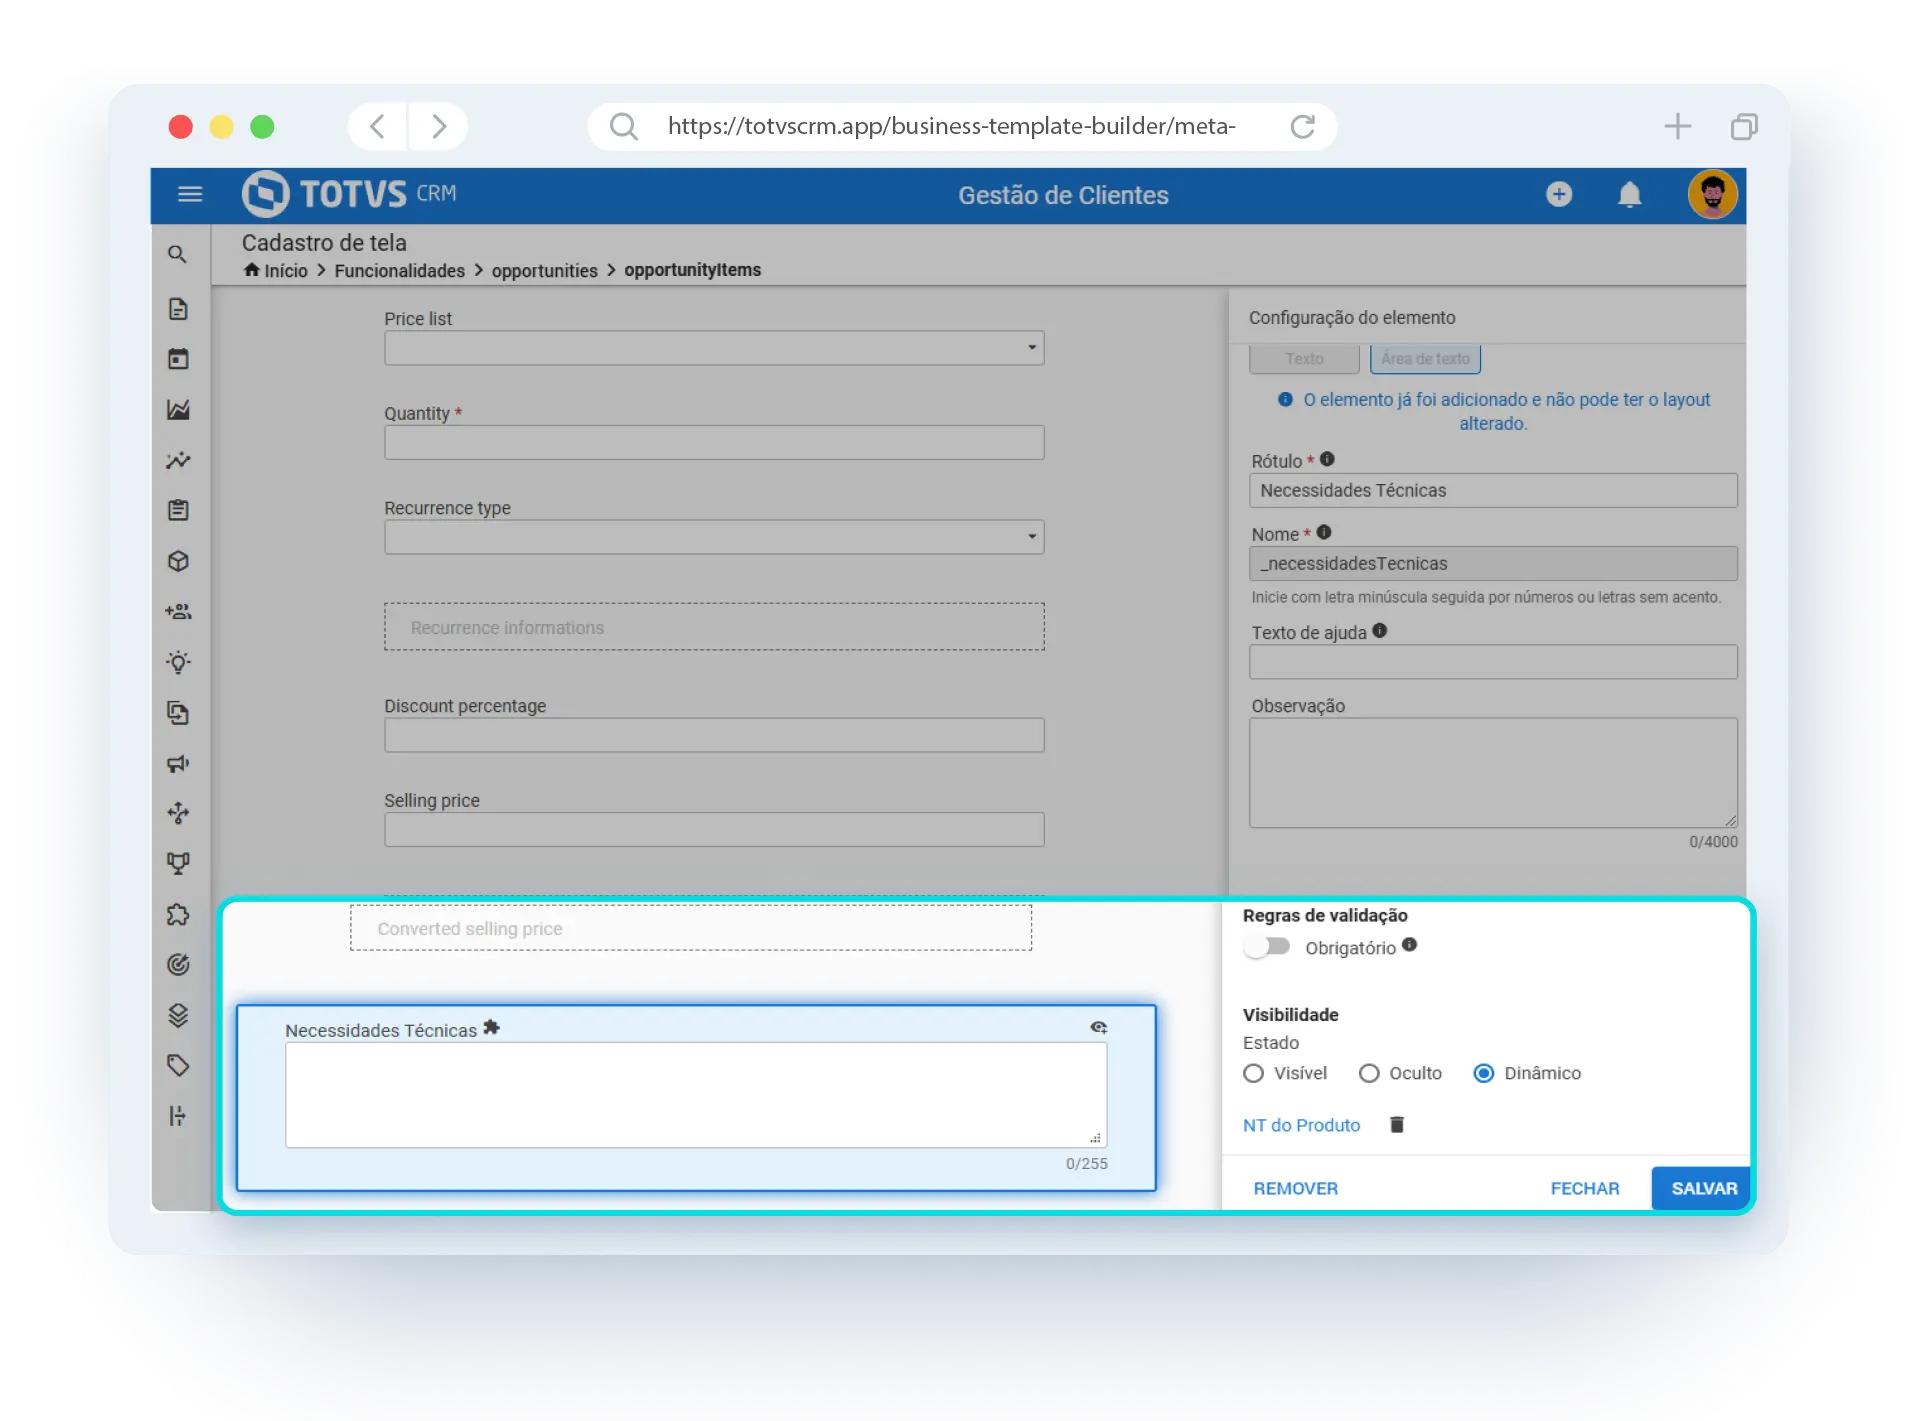
Task: Select the Dinâmico radio option
Action: click(1483, 1073)
